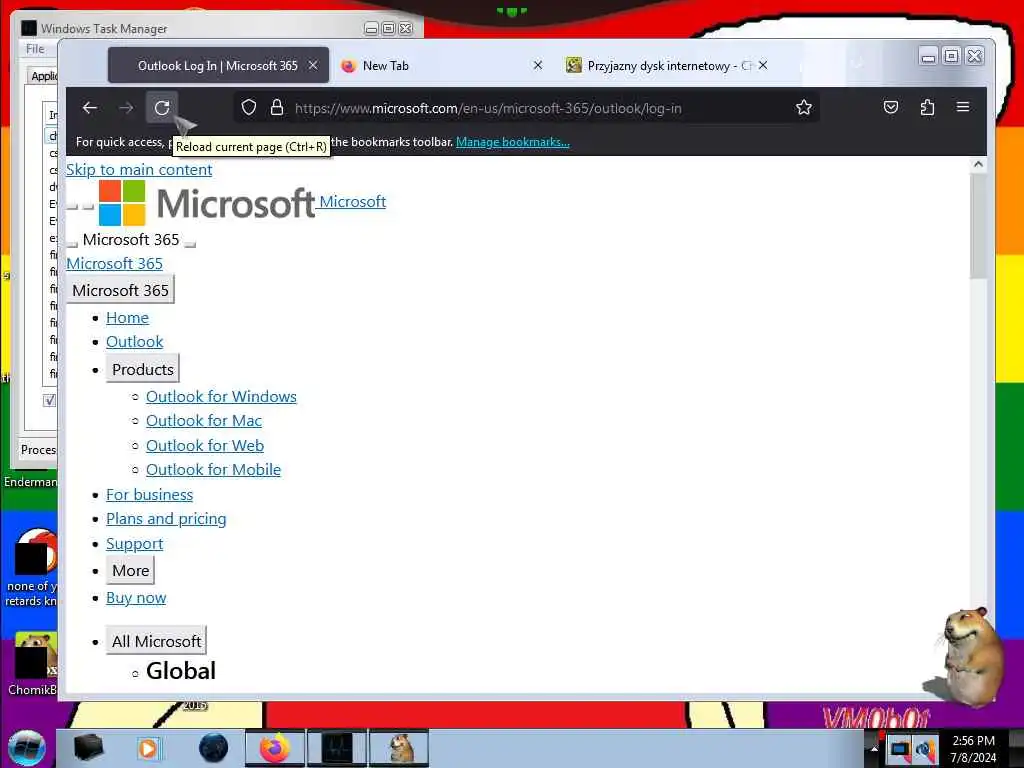Image resolution: width=1024 pixels, height=768 pixels.
Task: Open the Firefox hamburger application menu
Action: coord(963,107)
